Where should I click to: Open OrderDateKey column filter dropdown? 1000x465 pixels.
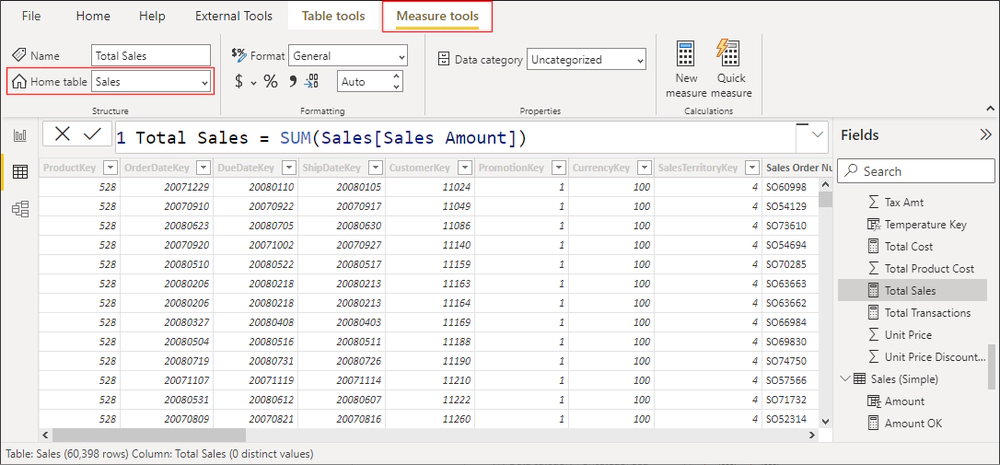(x=203, y=168)
